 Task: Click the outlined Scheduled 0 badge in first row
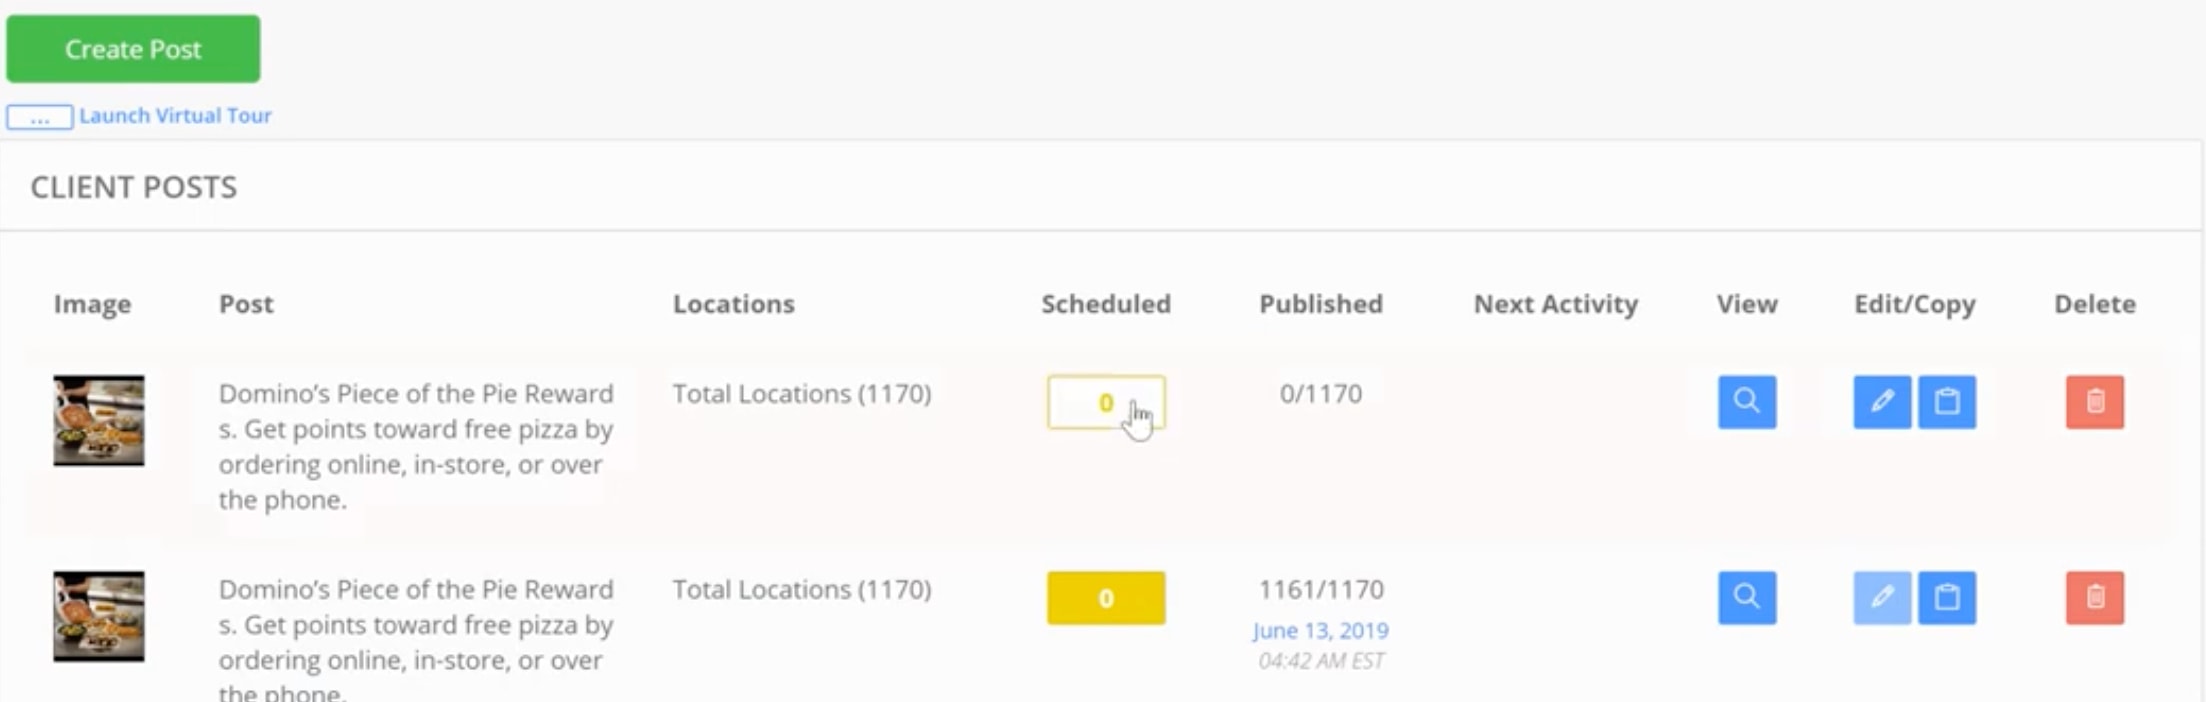tap(1106, 402)
